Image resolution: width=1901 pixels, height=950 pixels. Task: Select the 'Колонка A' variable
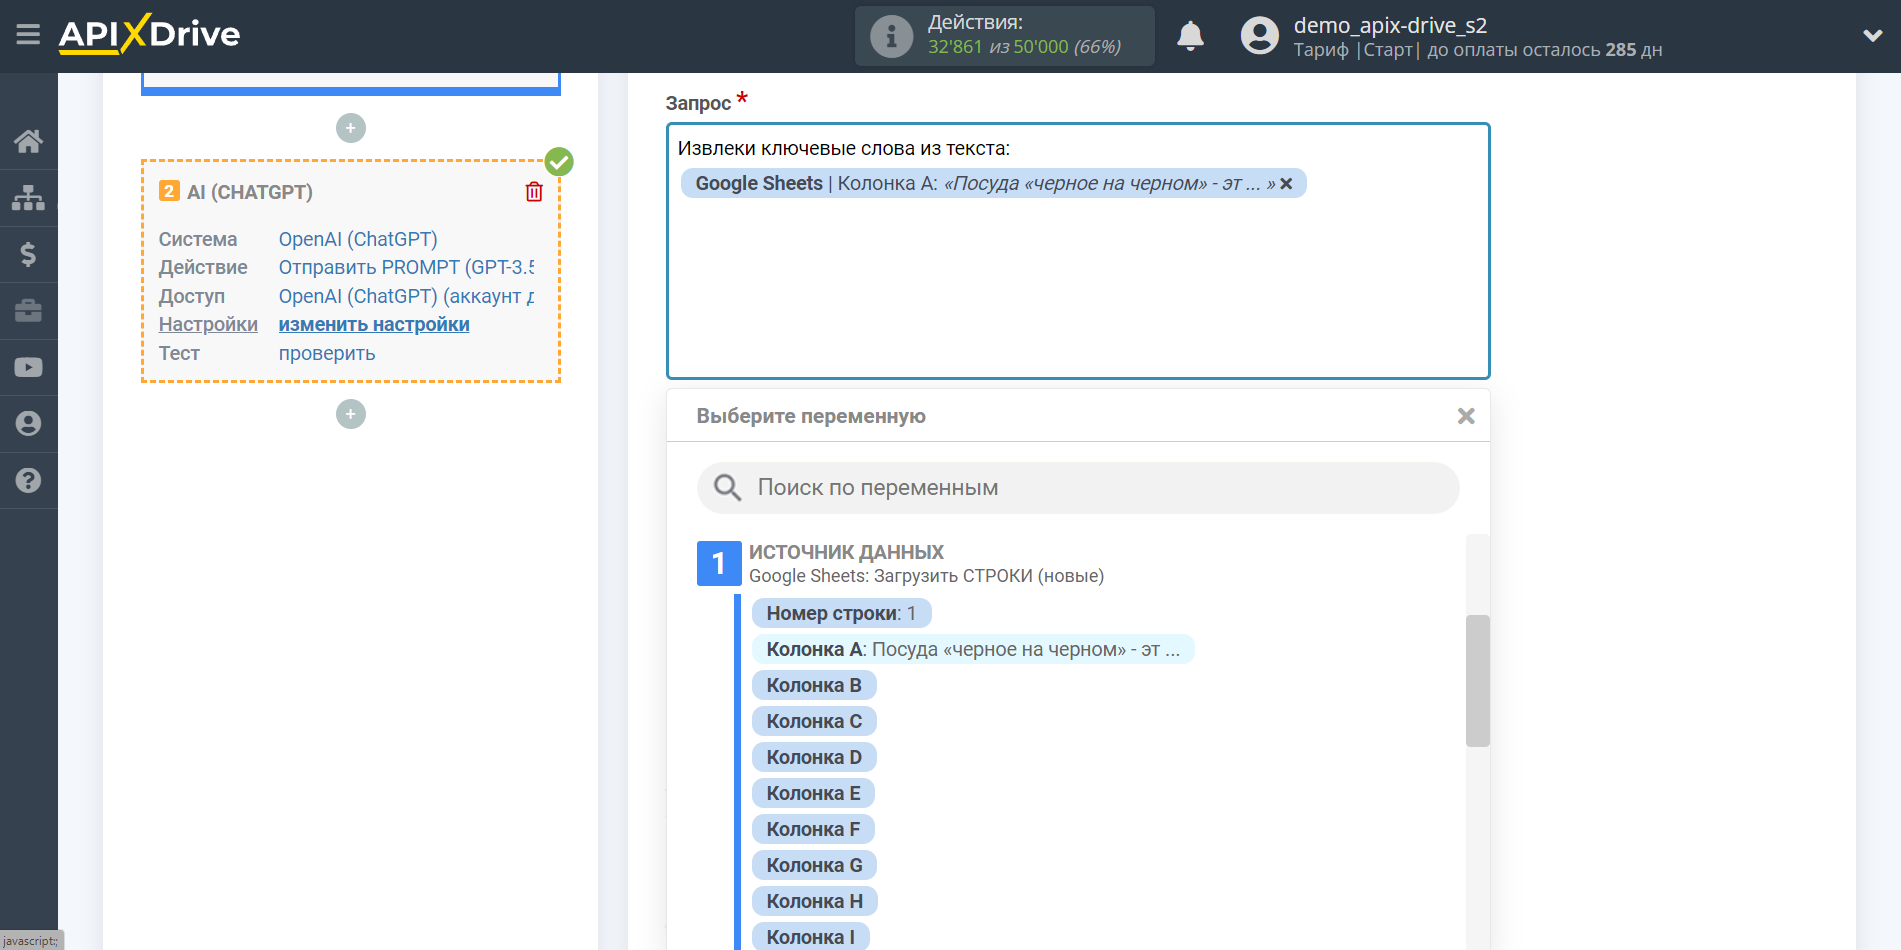(x=973, y=649)
